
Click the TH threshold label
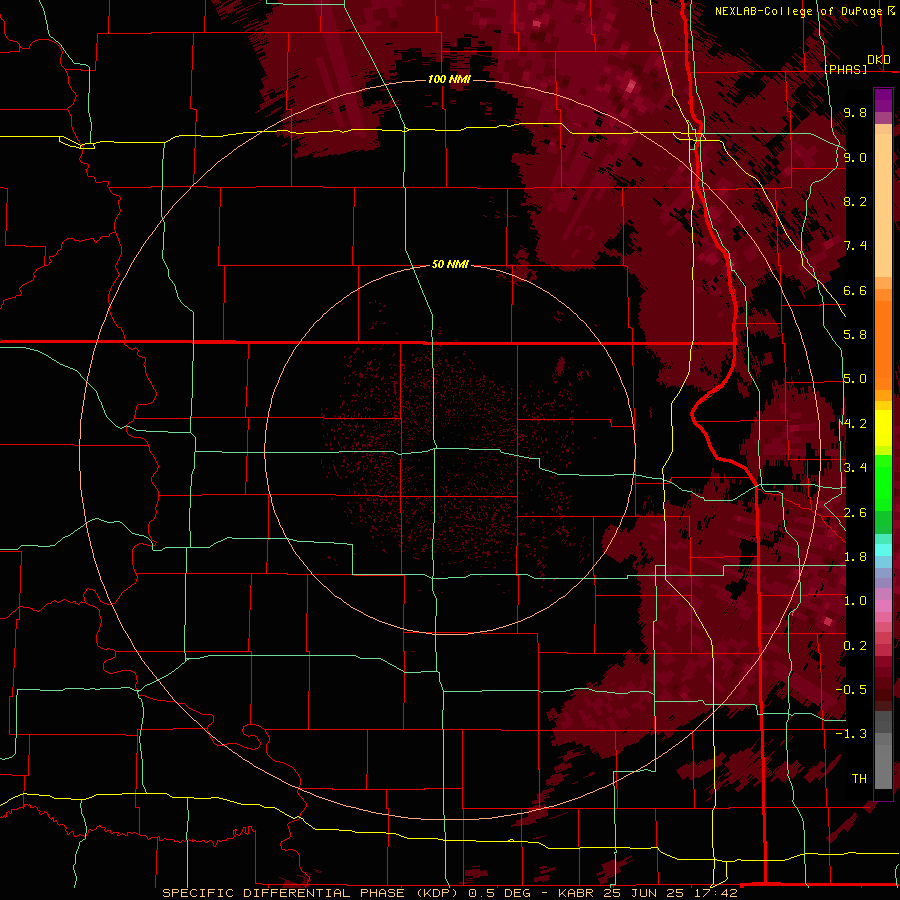pyautogui.click(x=859, y=779)
